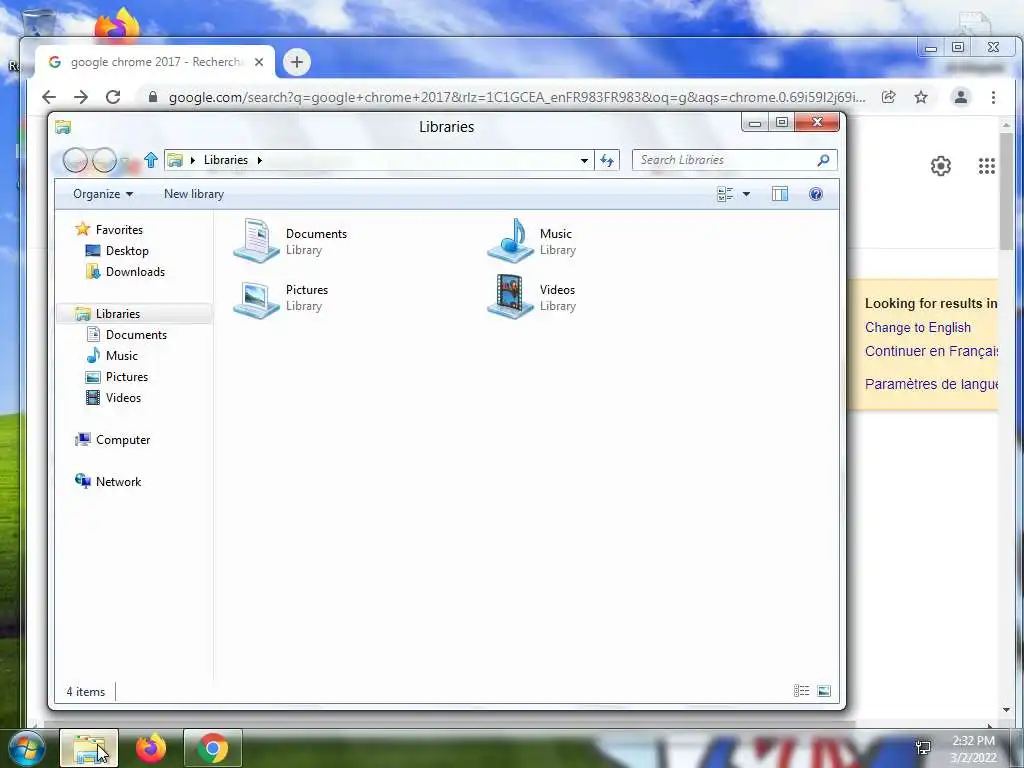Screen dimensions: 1024x768
Task: Expand the recent pages dropdown arrow
Action: 124,161
